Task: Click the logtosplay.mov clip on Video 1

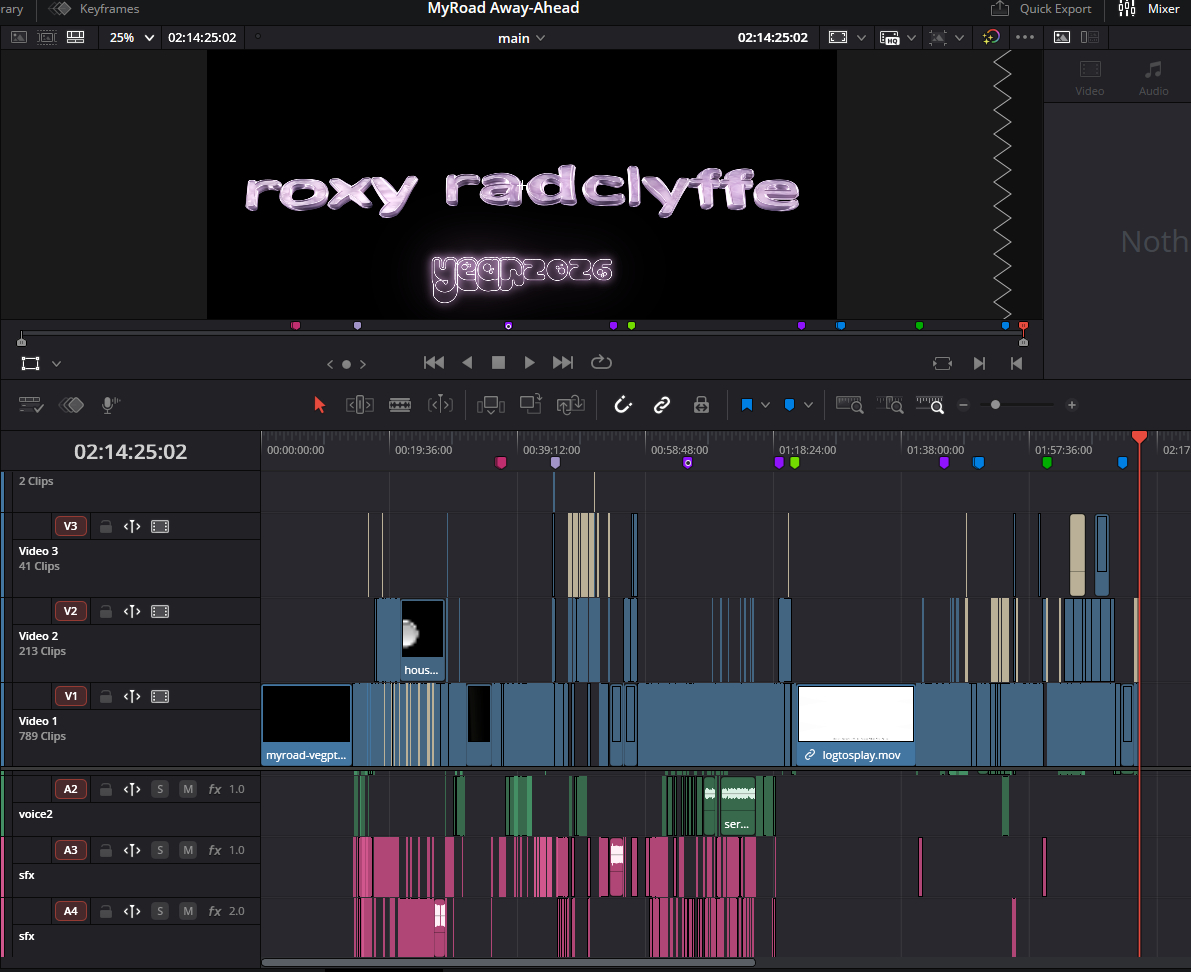Action: tap(855, 725)
